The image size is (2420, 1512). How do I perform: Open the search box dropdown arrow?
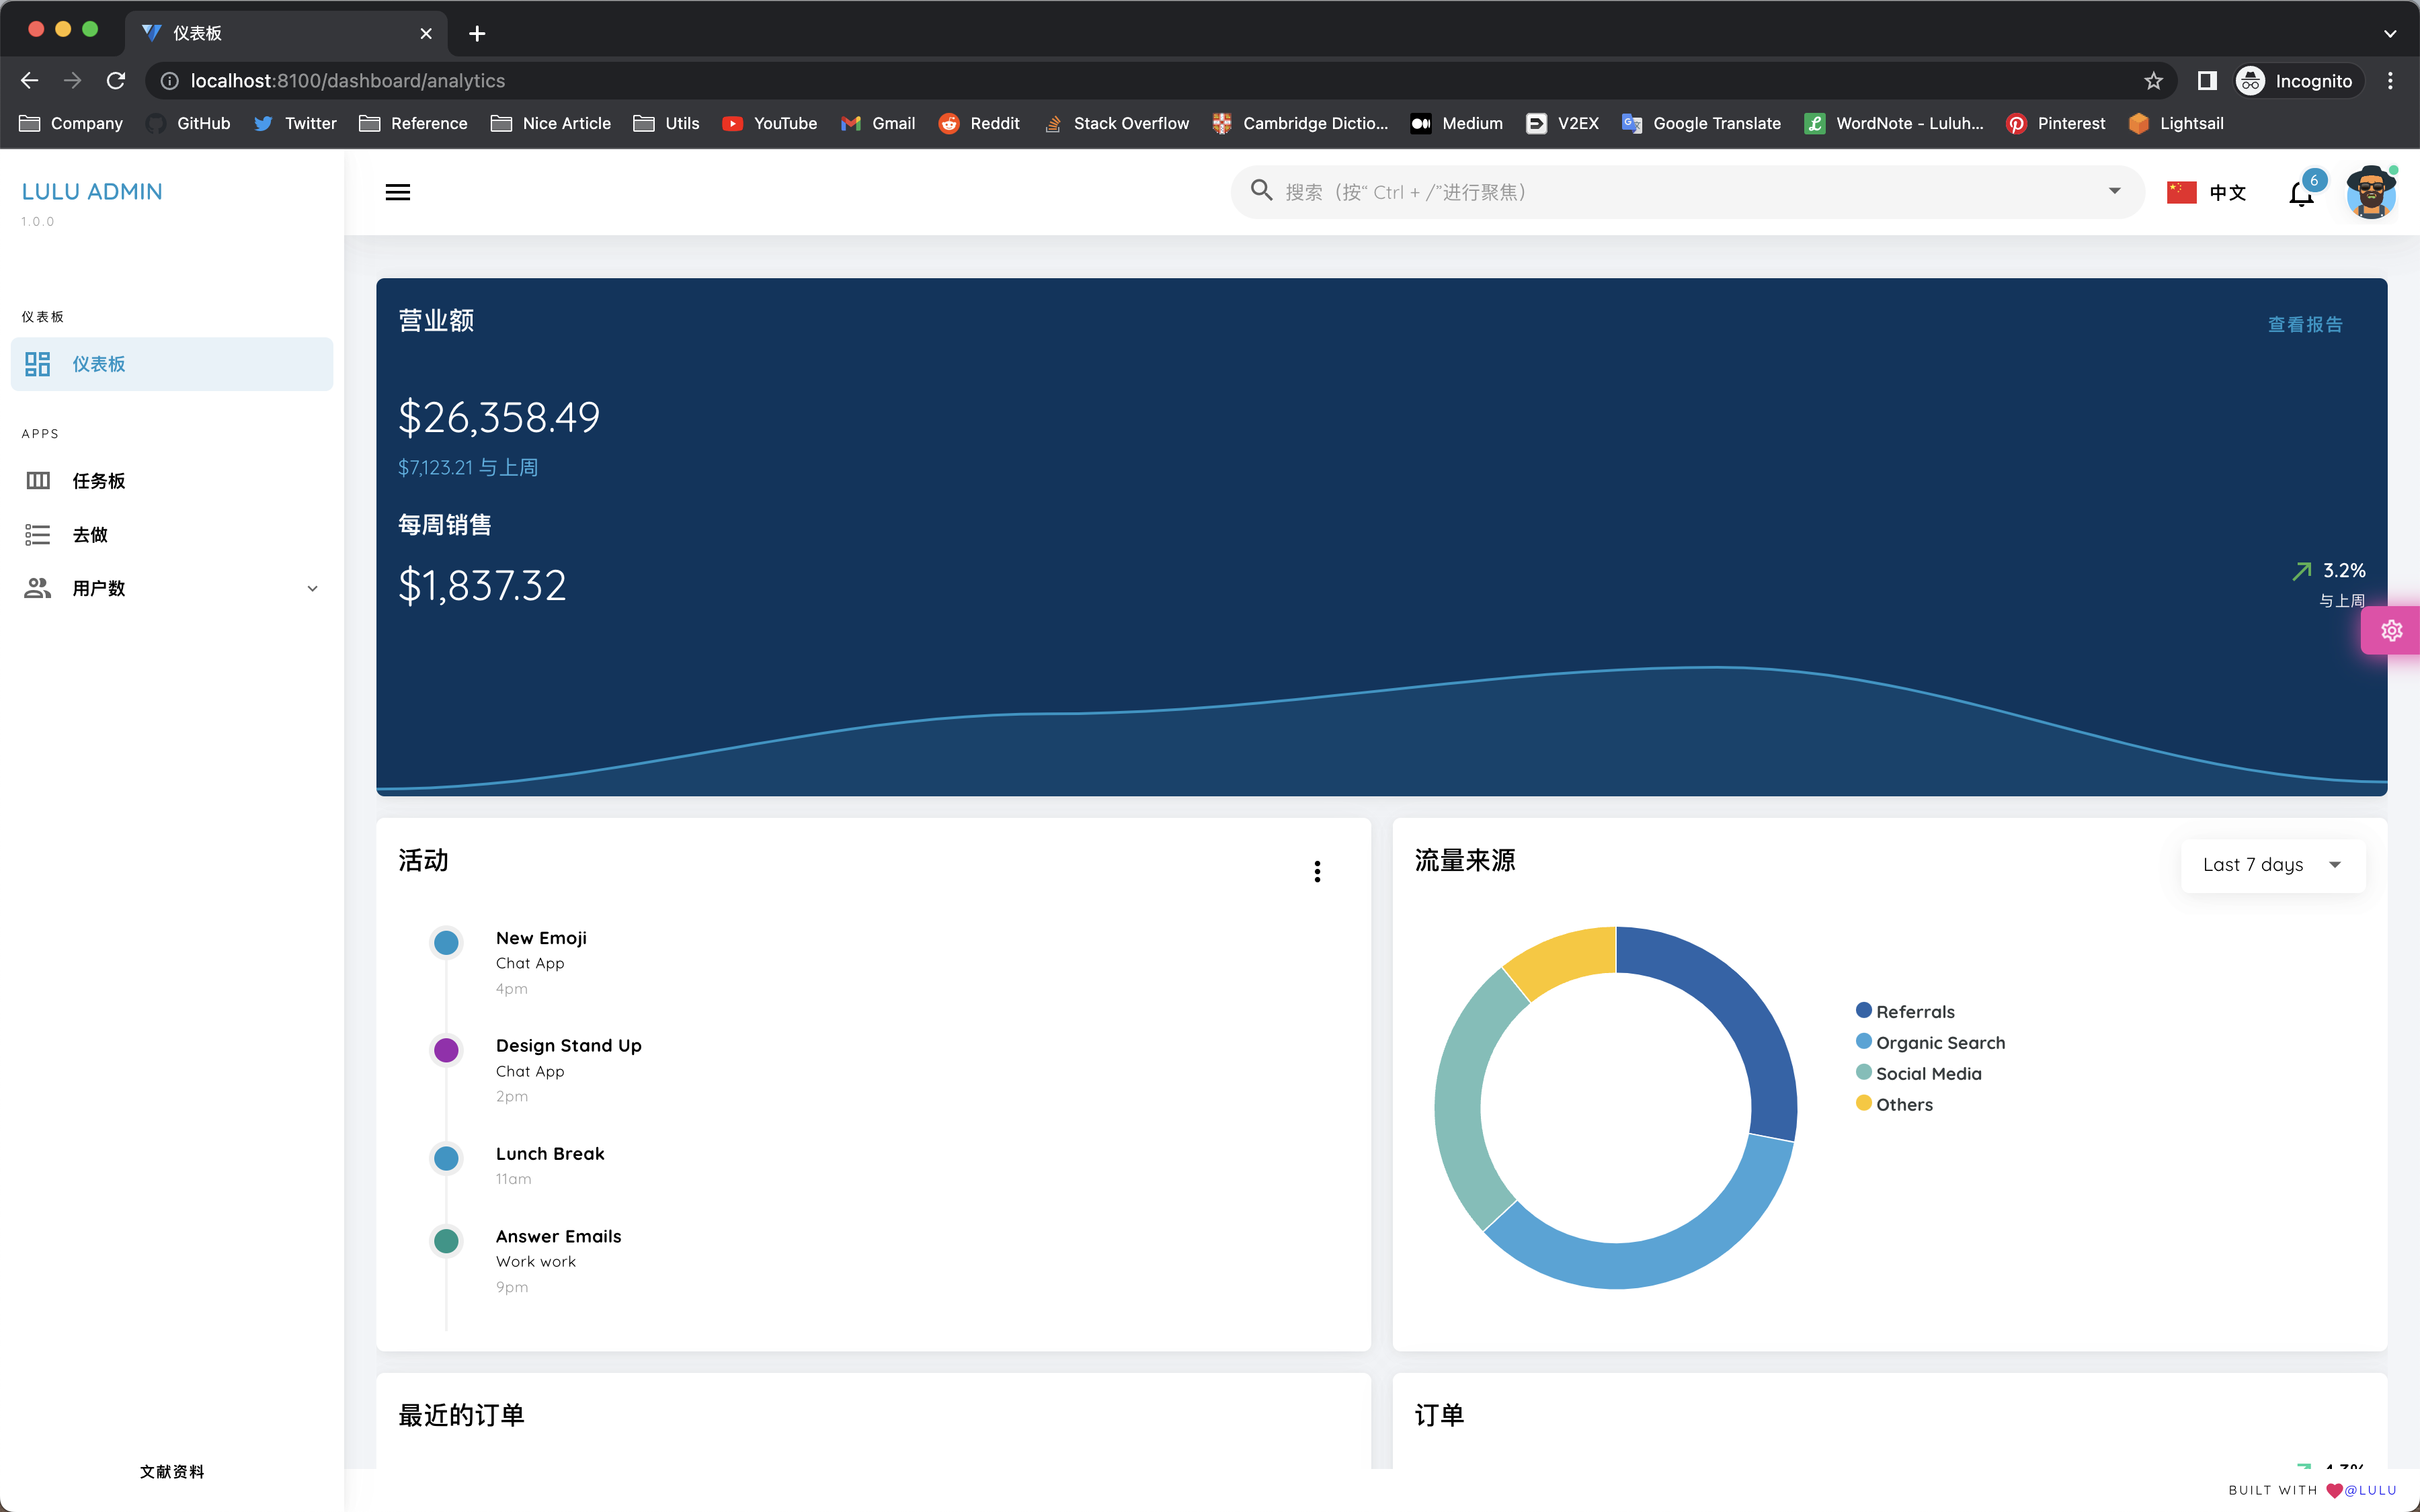click(x=2114, y=192)
